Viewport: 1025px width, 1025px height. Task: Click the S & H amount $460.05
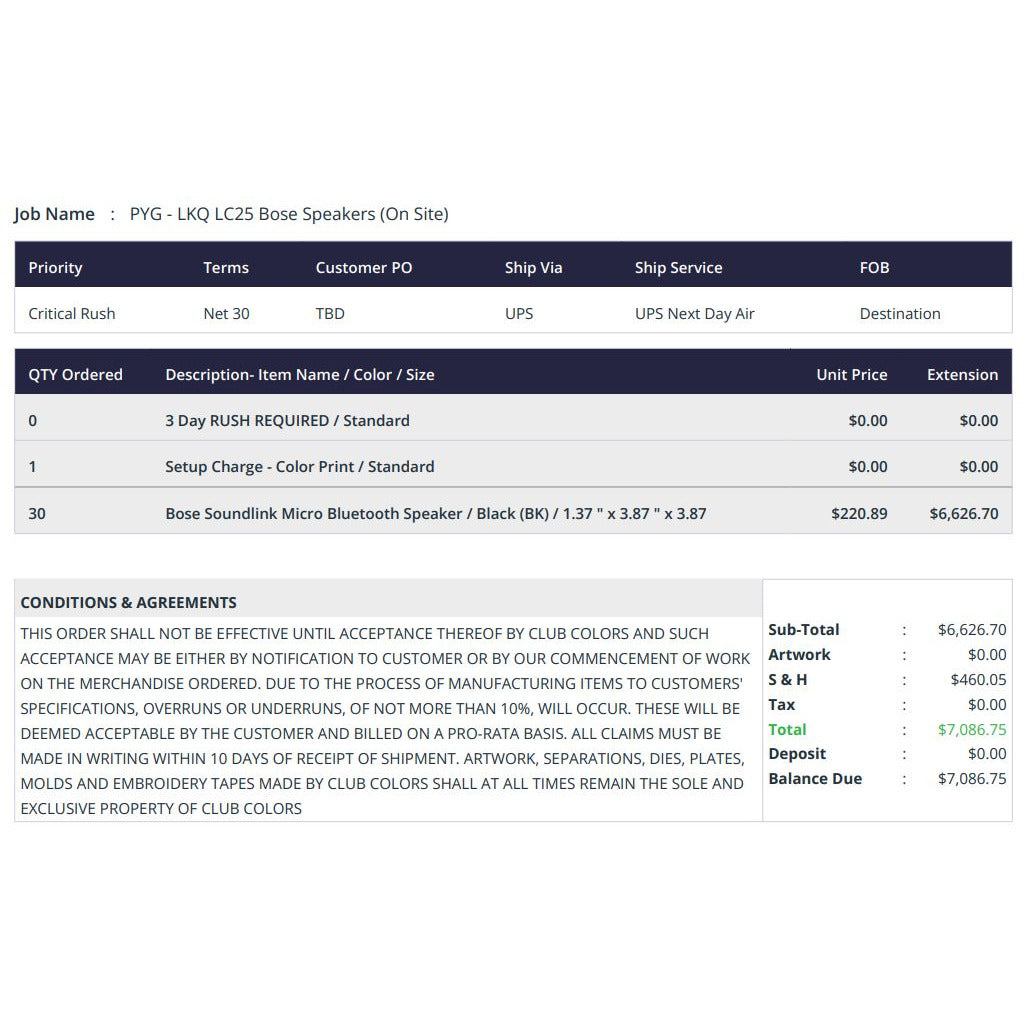(x=978, y=680)
